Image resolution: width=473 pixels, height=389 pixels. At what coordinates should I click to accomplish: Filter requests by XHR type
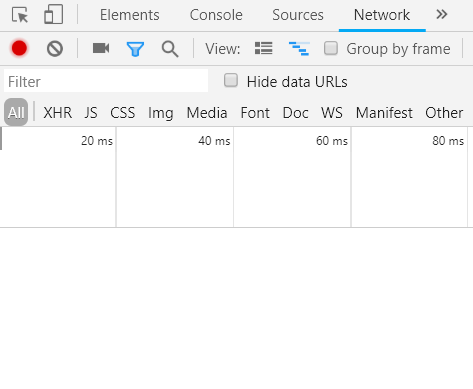58,113
